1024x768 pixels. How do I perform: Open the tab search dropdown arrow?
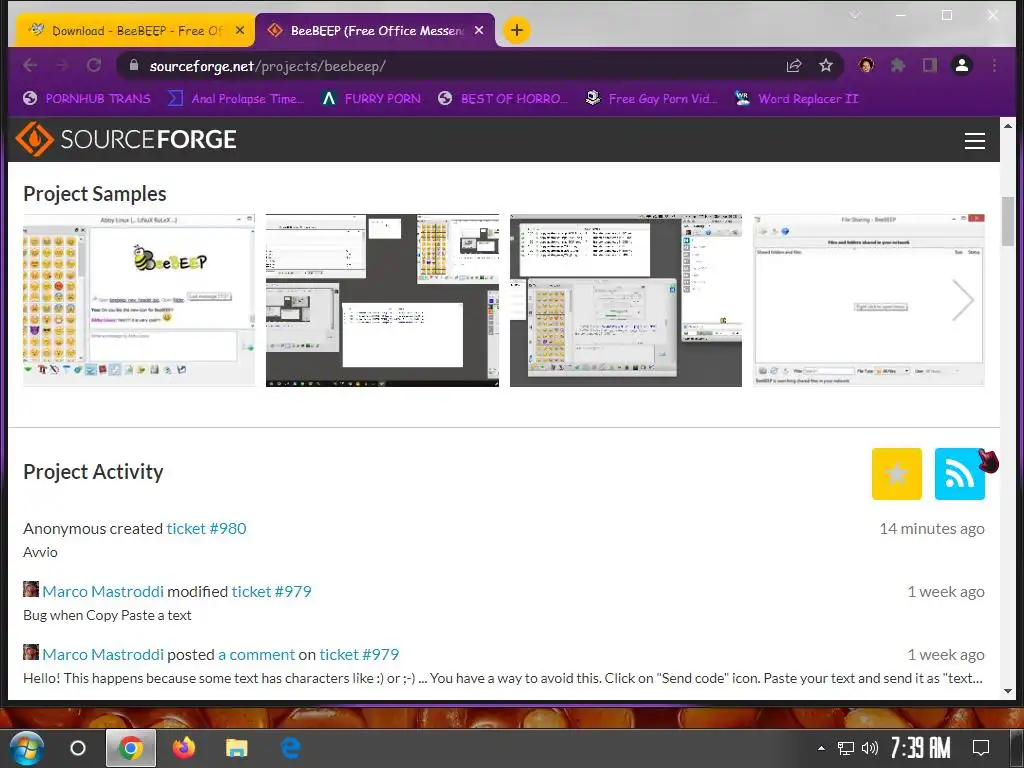854,14
